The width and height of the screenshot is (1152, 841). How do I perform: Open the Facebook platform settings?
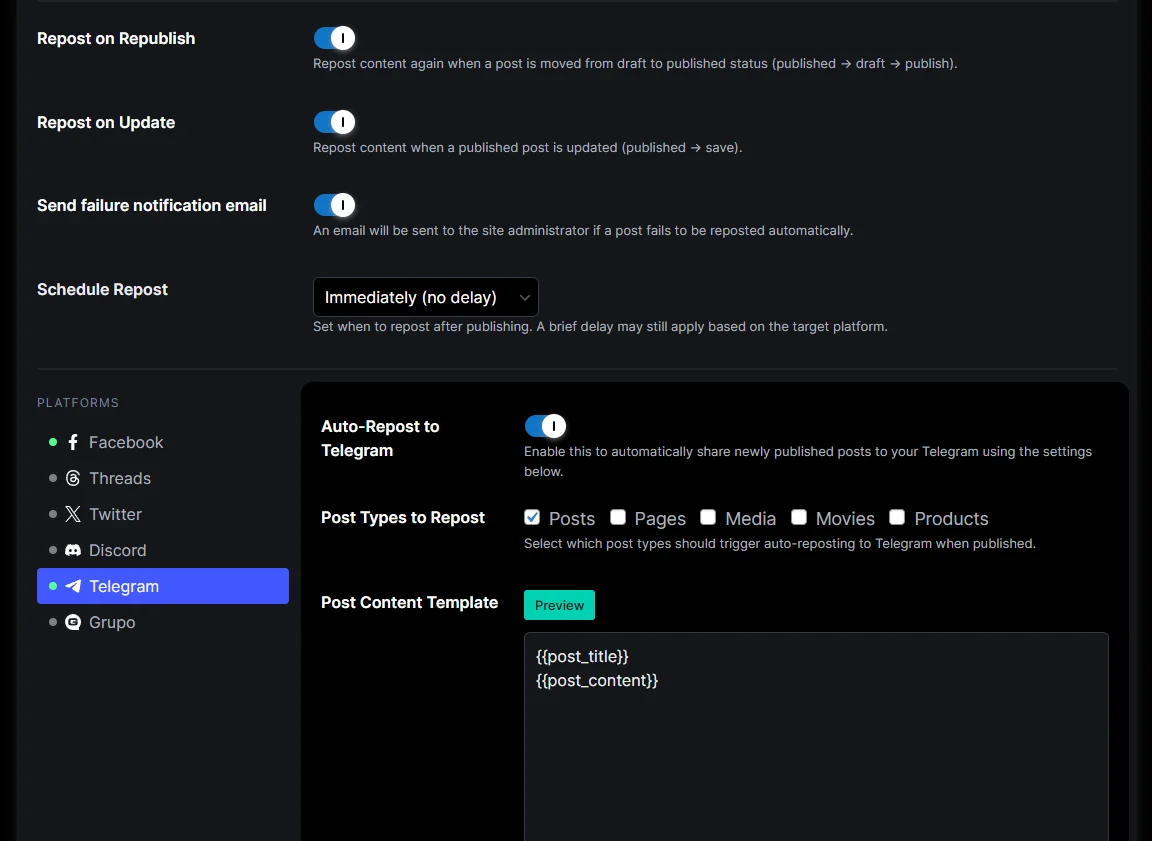(x=162, y=442)
